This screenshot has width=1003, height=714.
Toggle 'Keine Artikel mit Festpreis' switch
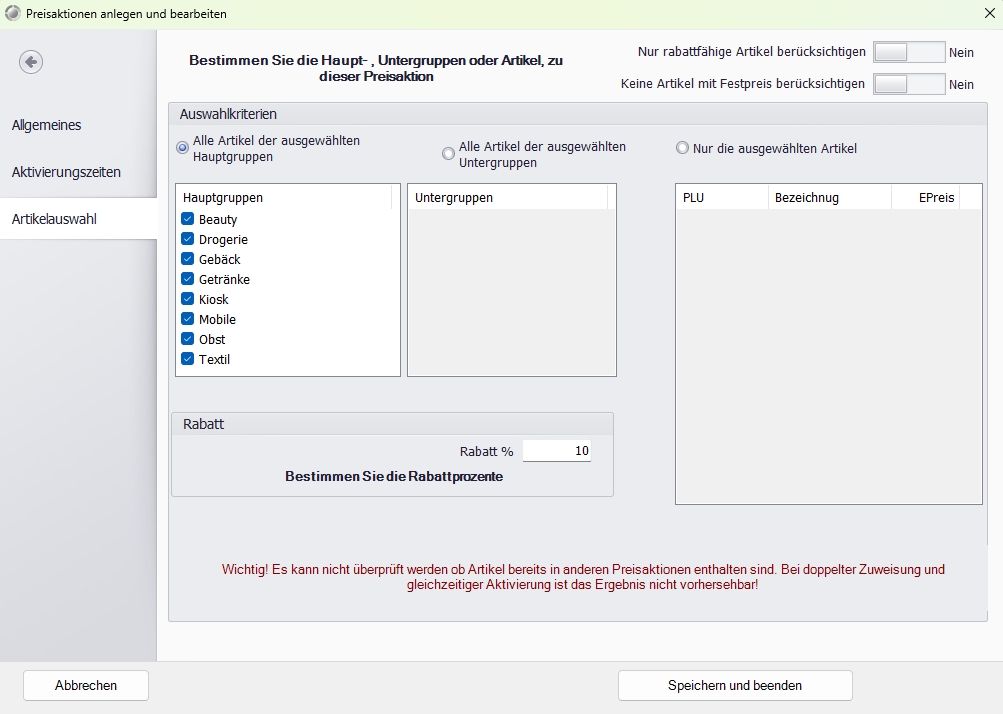(908, 84)
